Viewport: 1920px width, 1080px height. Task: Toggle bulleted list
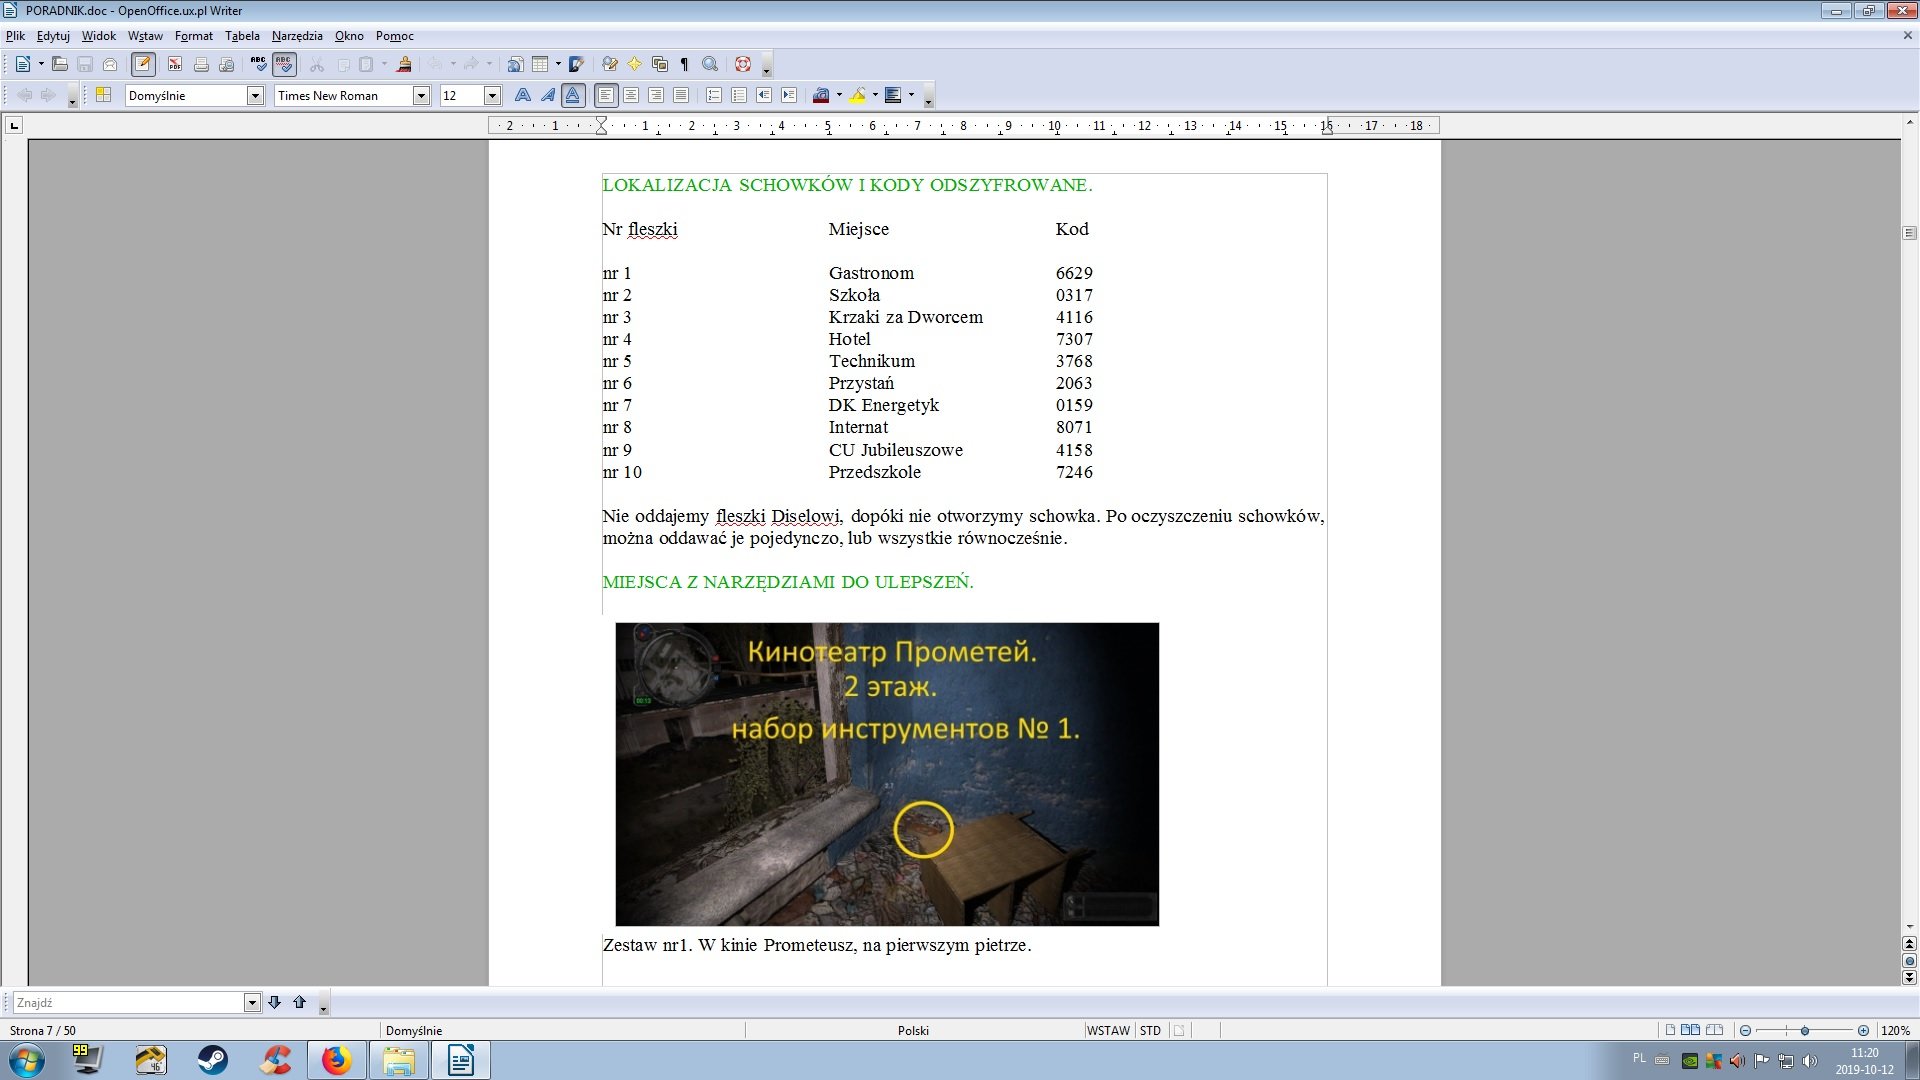[739, 95]
